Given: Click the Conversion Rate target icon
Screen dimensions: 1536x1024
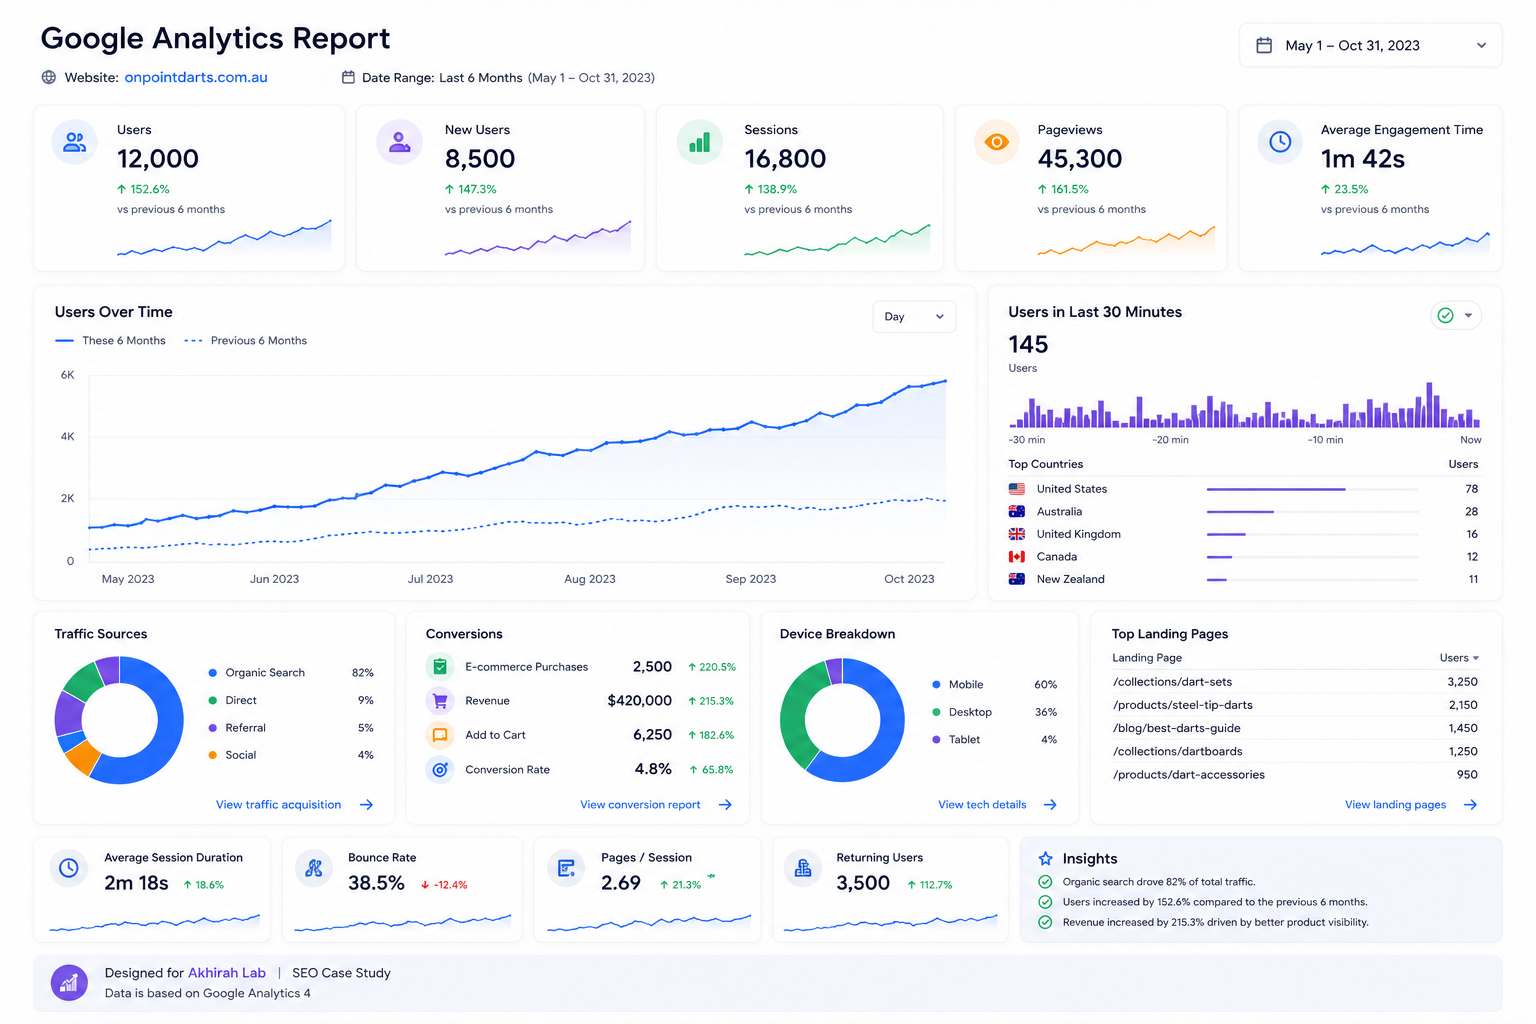Looking at the screenshot, I should 440,769.
